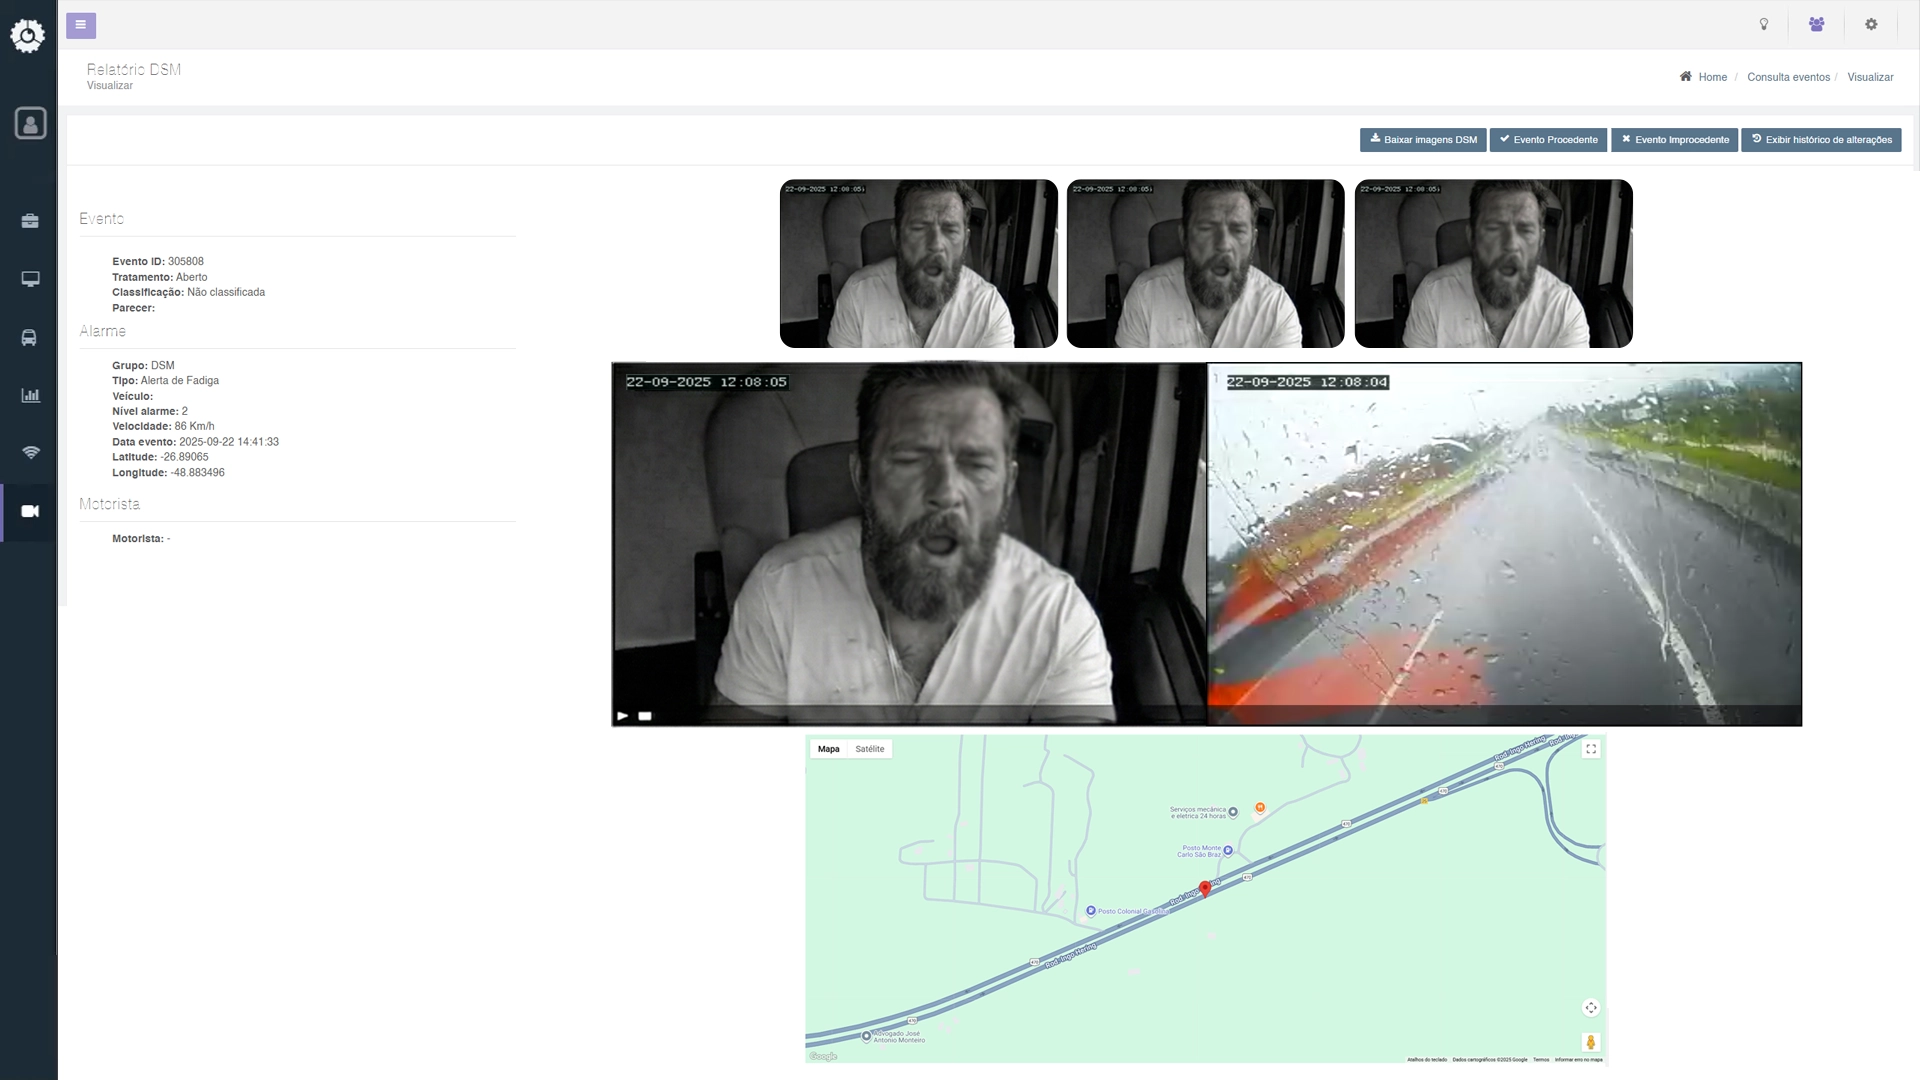Click Baixar imagens DSM button
Viewport: 1920px width, 1080px height.
pyautogui.click(x=1423, y=140)
